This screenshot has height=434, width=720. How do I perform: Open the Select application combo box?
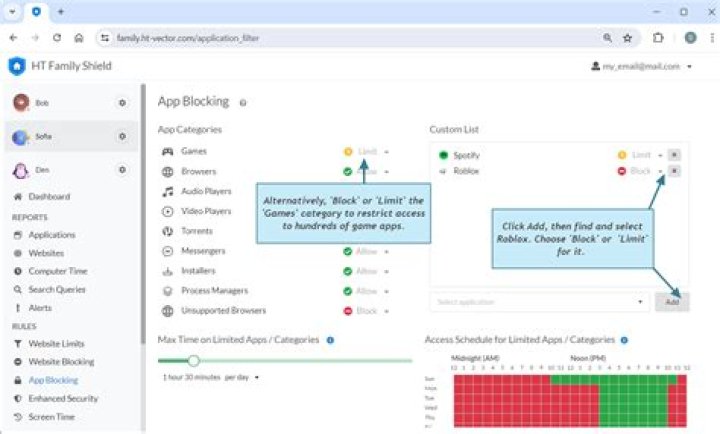[x=539, y=301]
